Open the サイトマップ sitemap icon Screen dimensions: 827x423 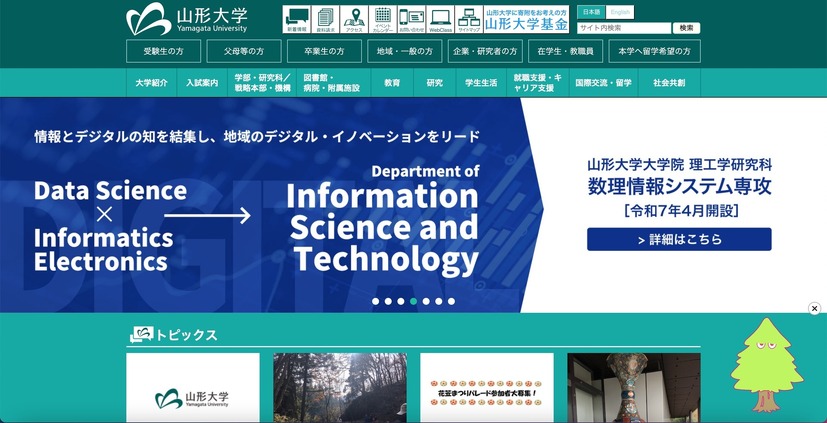click(x=469, y=19)
